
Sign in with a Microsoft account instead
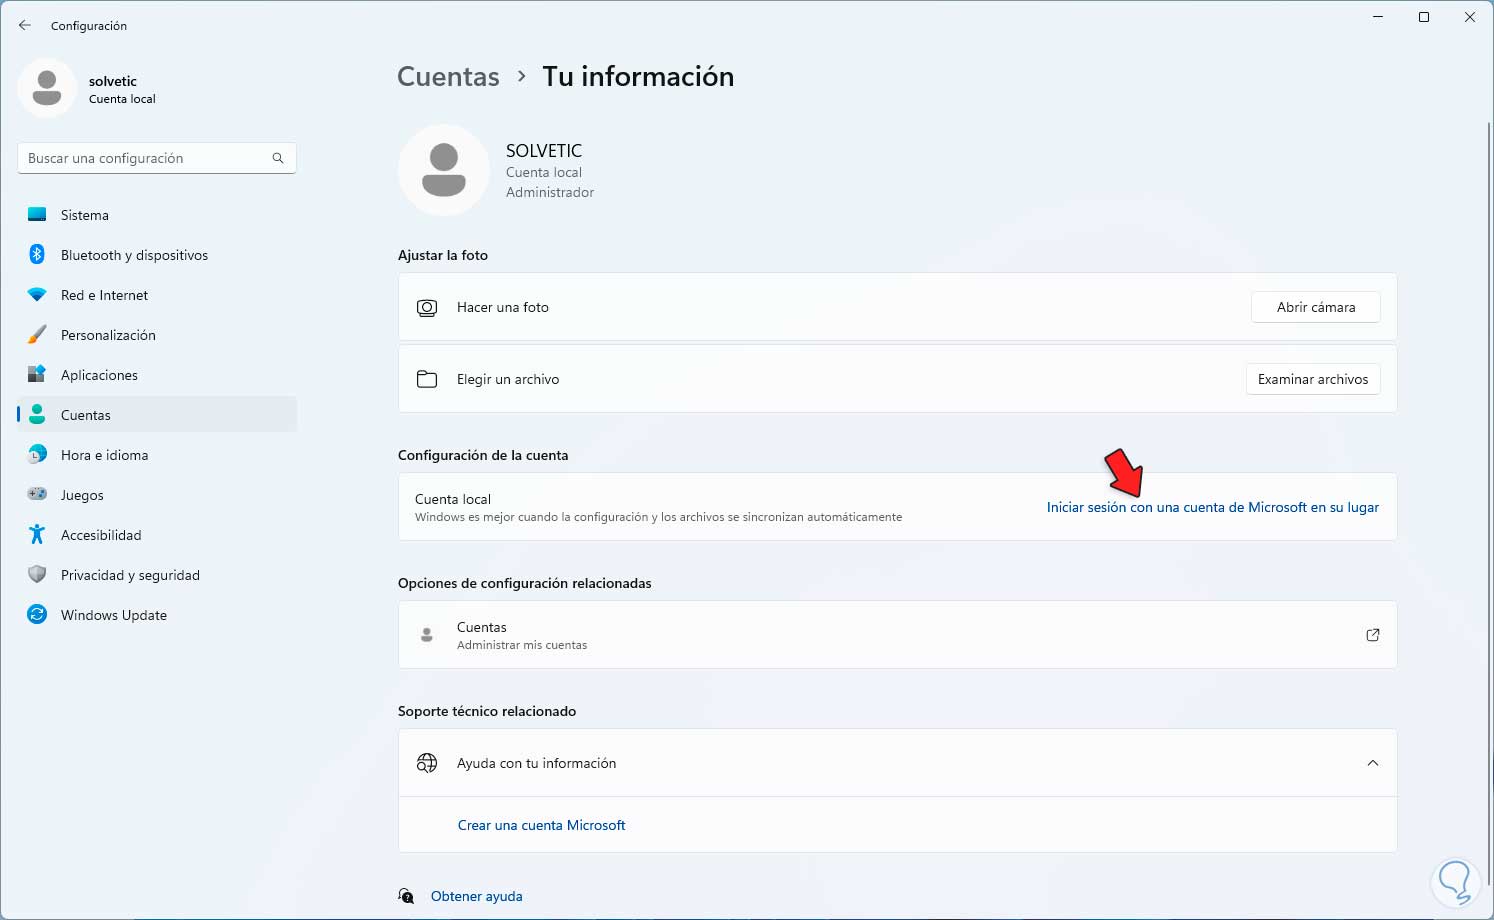[1213, 507]
